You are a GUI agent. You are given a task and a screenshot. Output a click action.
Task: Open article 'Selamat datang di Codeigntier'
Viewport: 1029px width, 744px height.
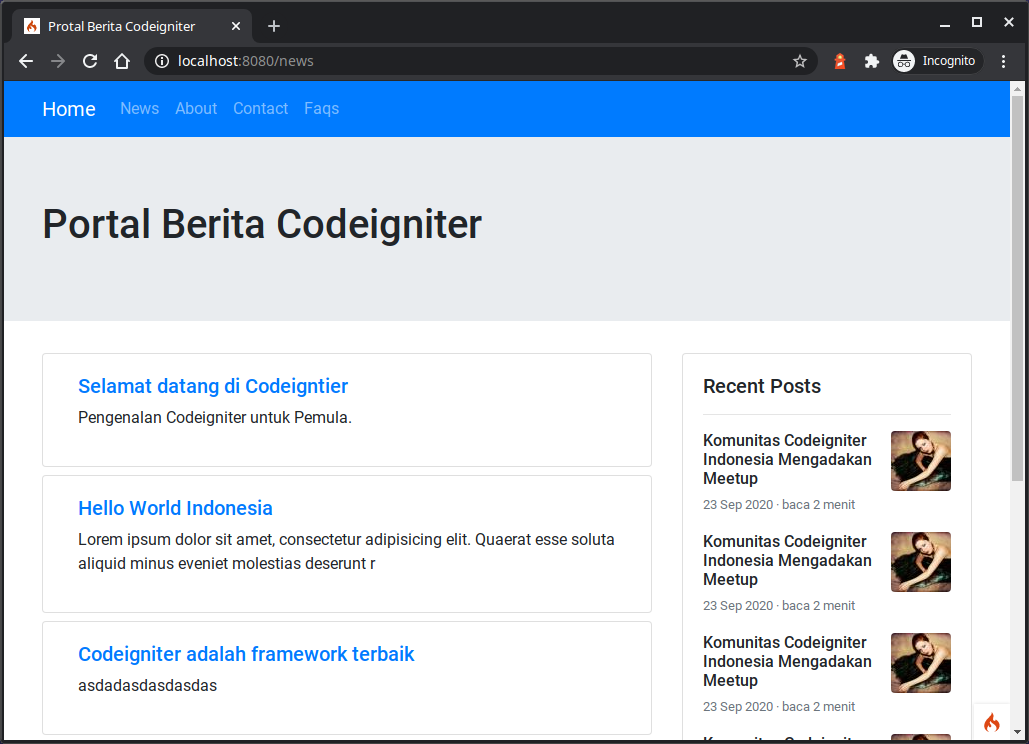(x=213, y=386)
